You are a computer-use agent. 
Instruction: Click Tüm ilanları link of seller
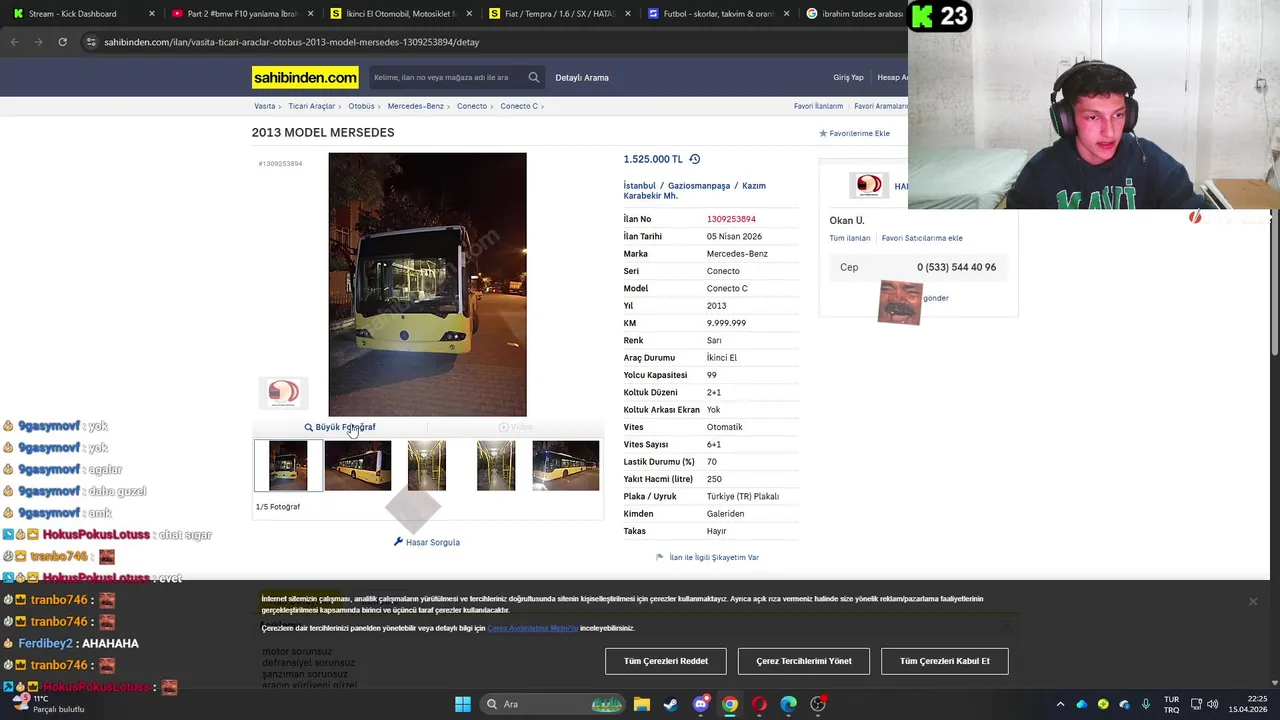[850, 238]
